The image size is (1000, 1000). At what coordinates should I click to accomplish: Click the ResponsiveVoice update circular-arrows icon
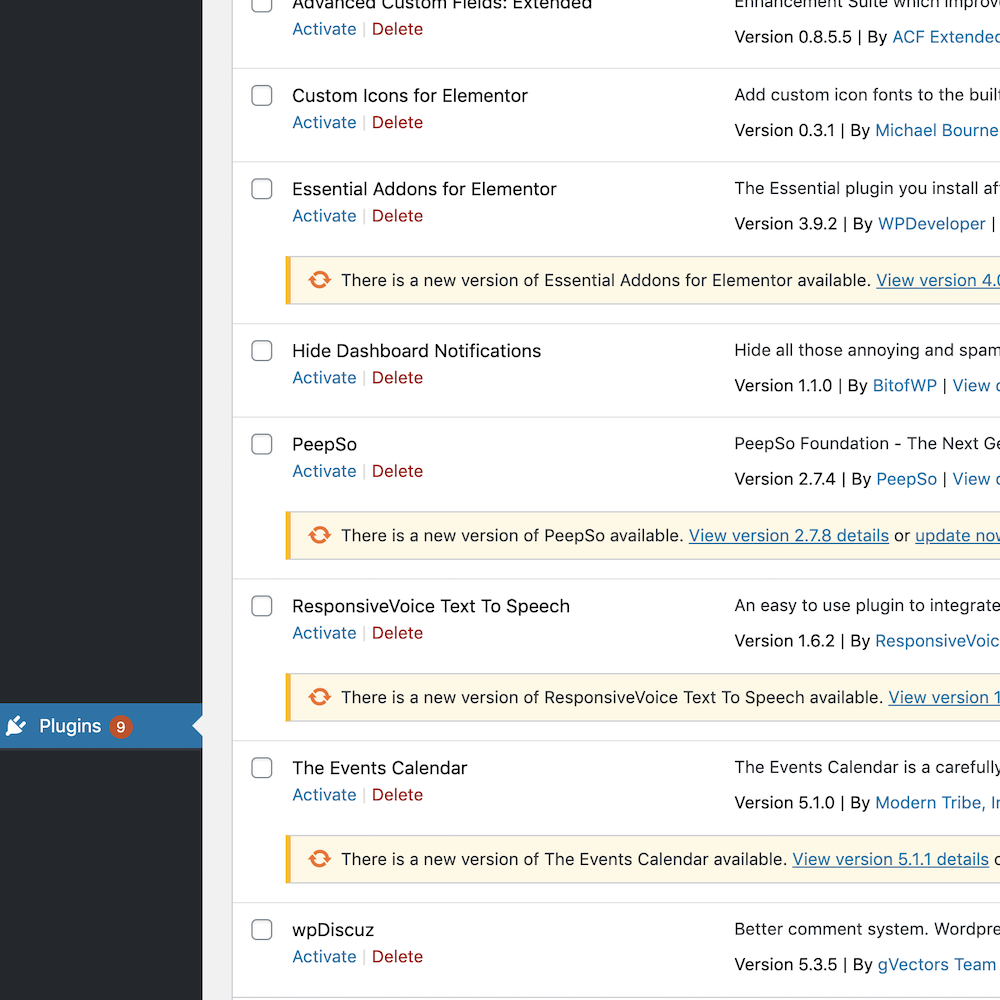(319, 697)
